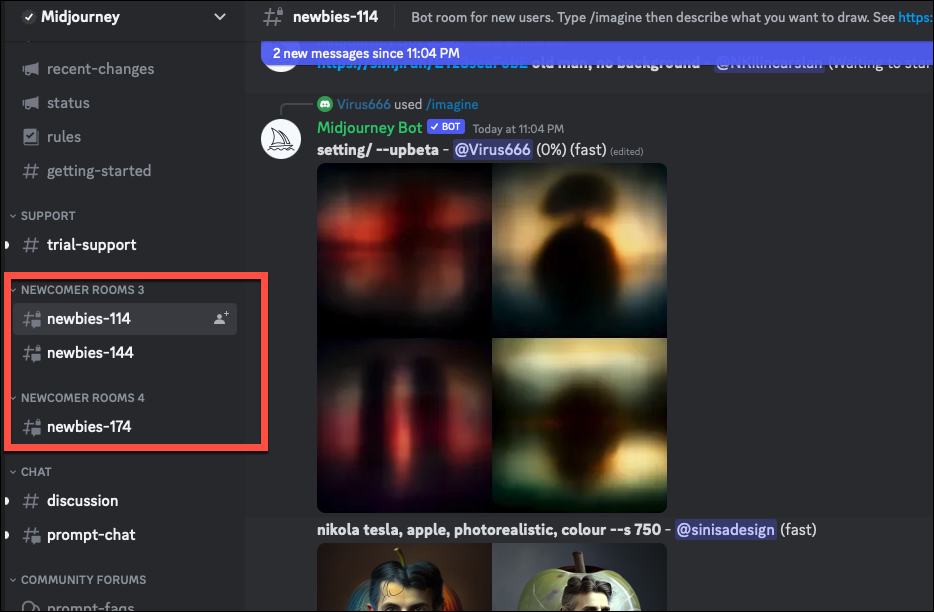Open the discussion channel
934x612 pixels.
pos(82,501)
